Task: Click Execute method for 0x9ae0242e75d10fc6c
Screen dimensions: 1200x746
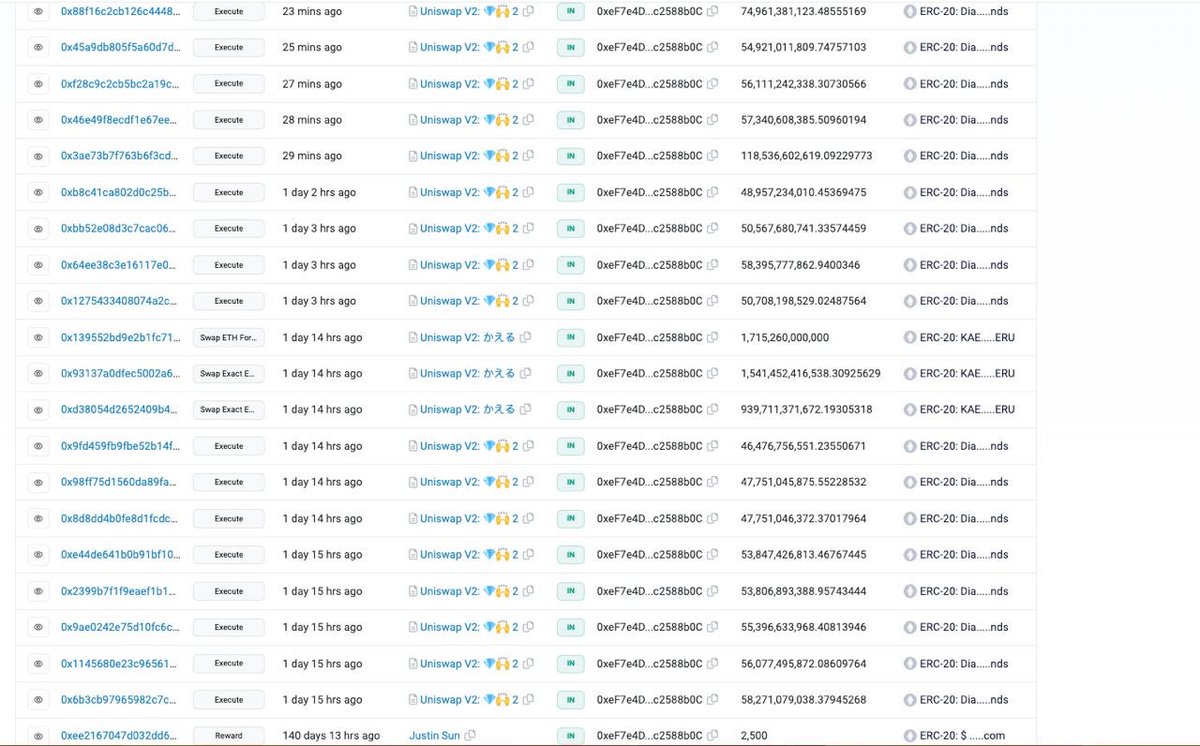Action: coord(228,627)
